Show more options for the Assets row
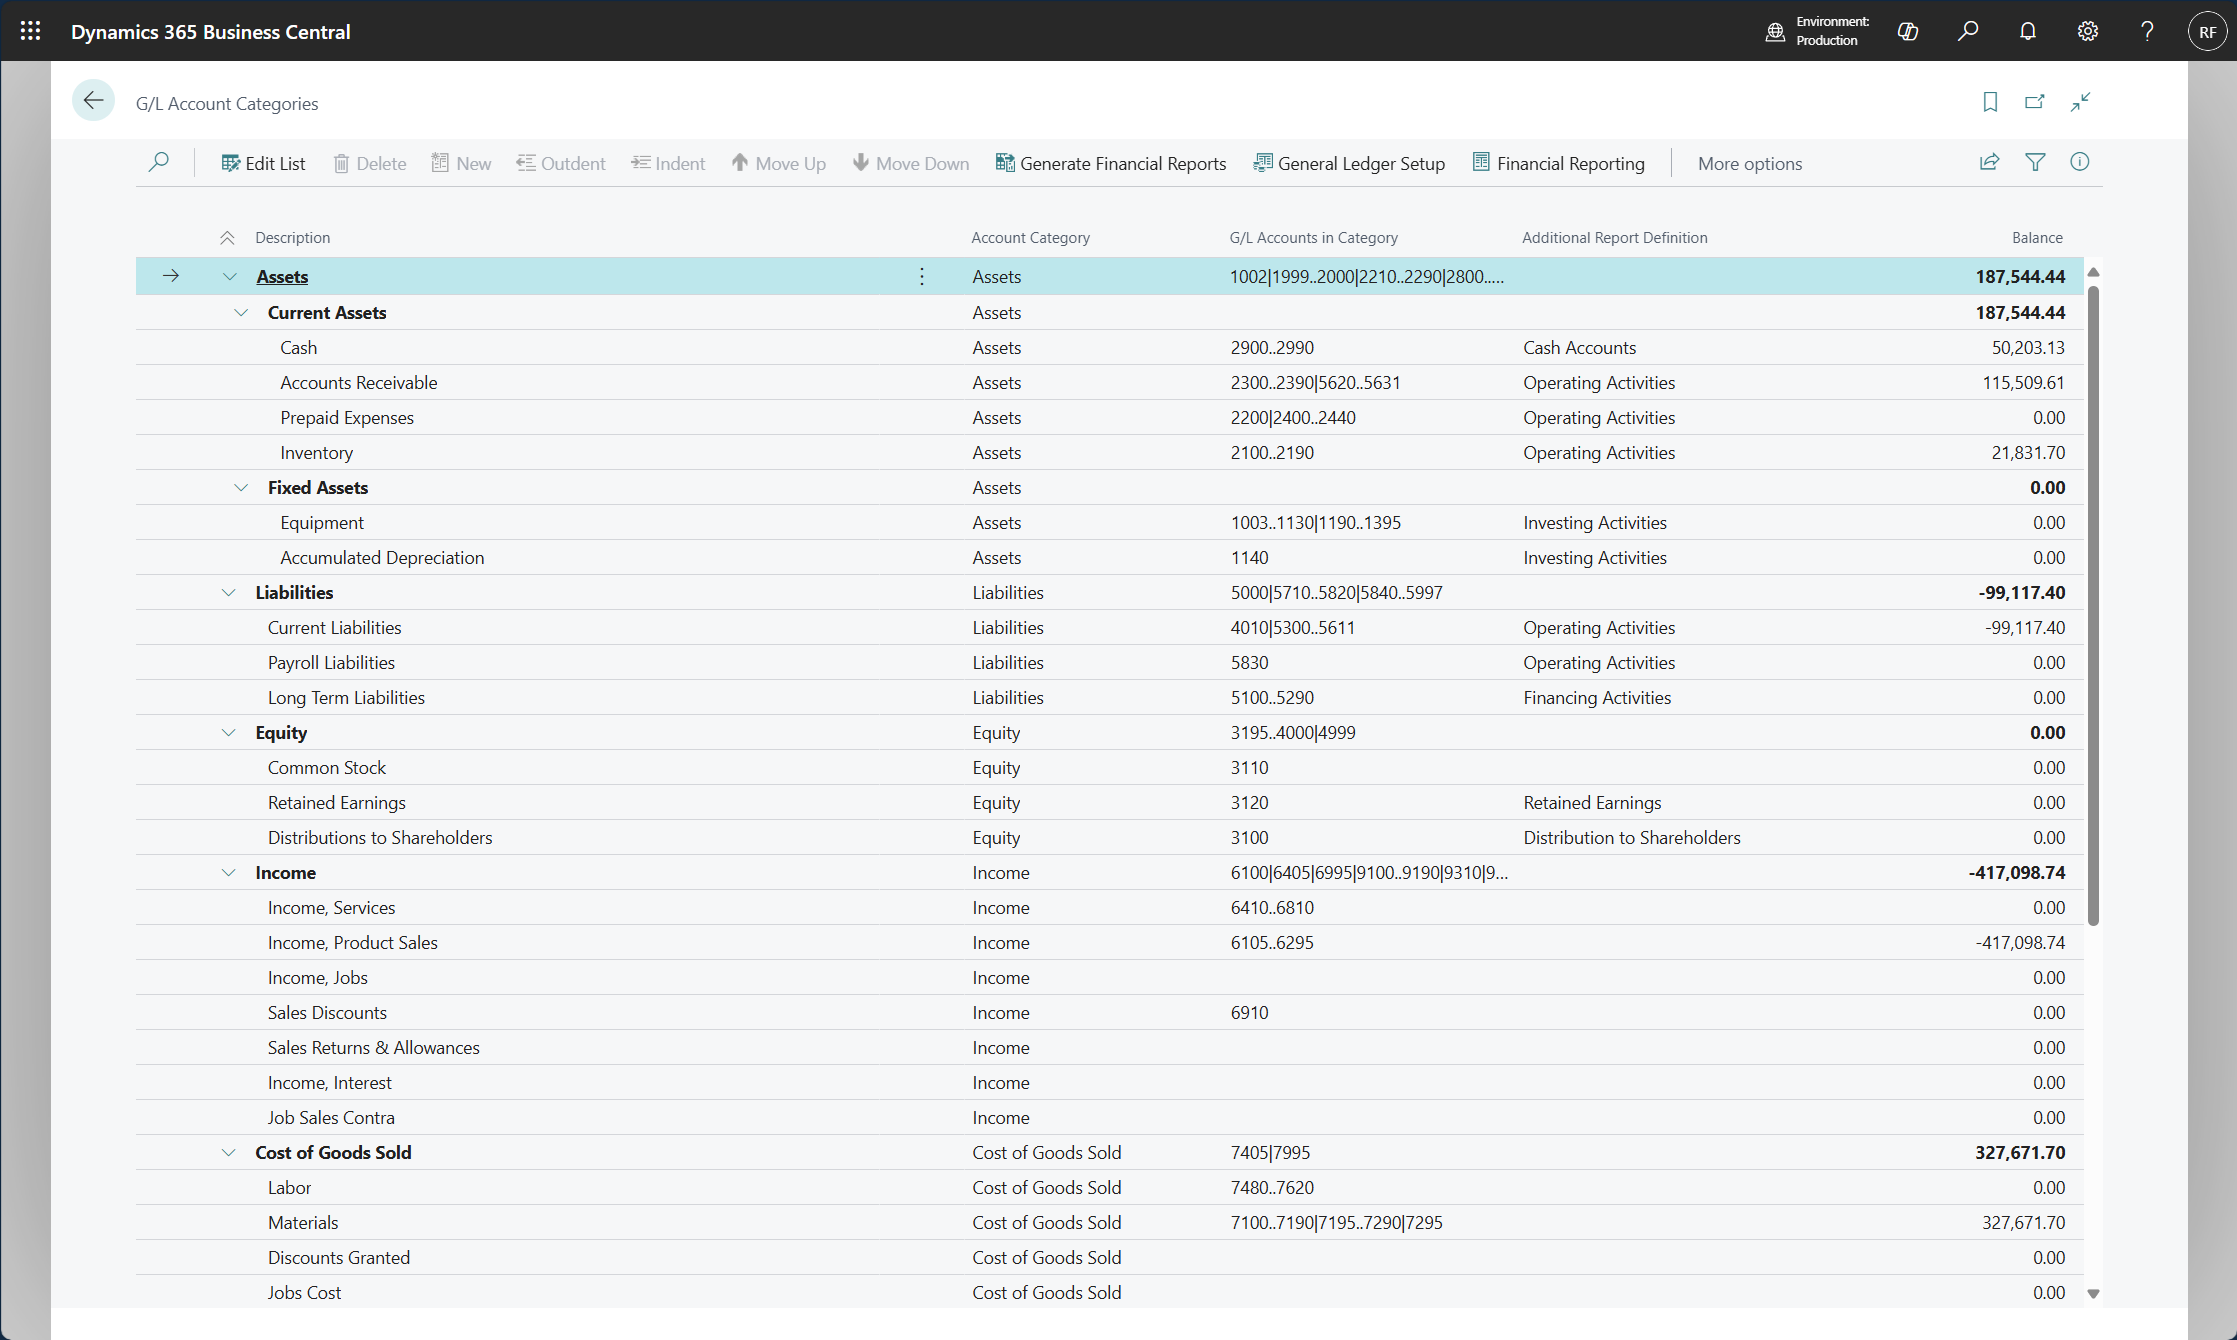 (x=922, y=276)
